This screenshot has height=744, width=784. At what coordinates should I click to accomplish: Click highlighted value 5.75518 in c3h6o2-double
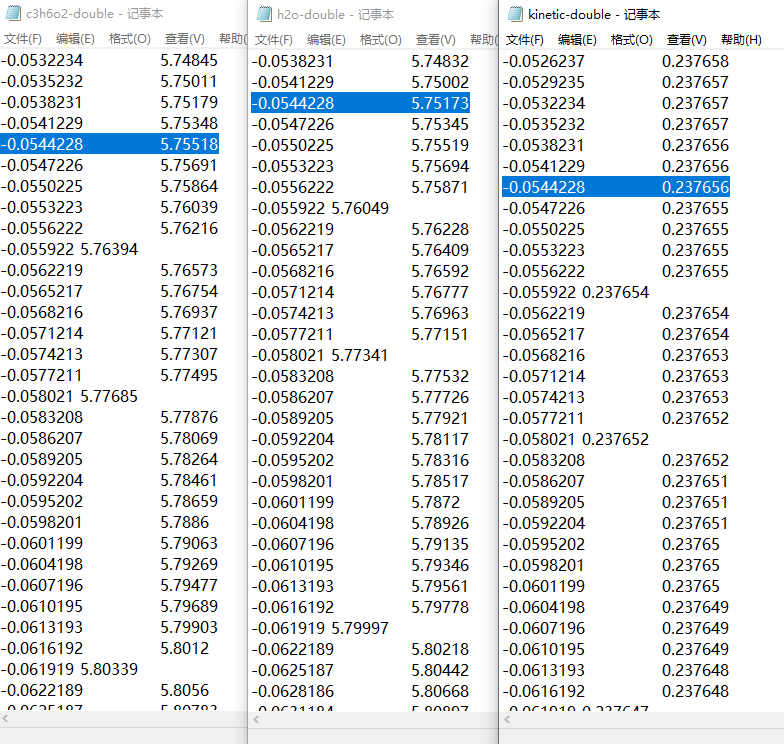coord(189,144)
